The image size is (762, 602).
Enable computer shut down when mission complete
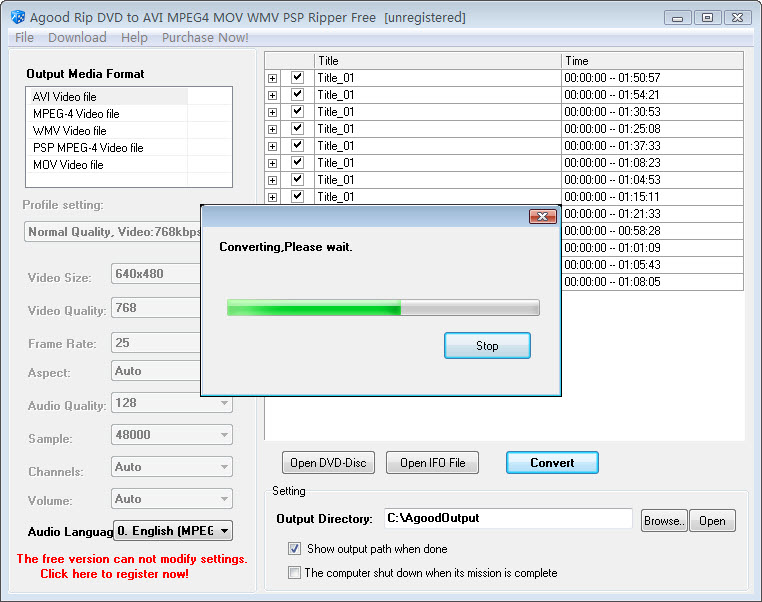coord(294,572)
